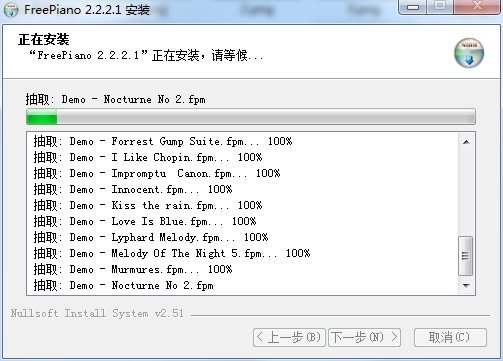Select the Murmures.fpm log entry
503x361 pixels.
click(x=133, y=269)
